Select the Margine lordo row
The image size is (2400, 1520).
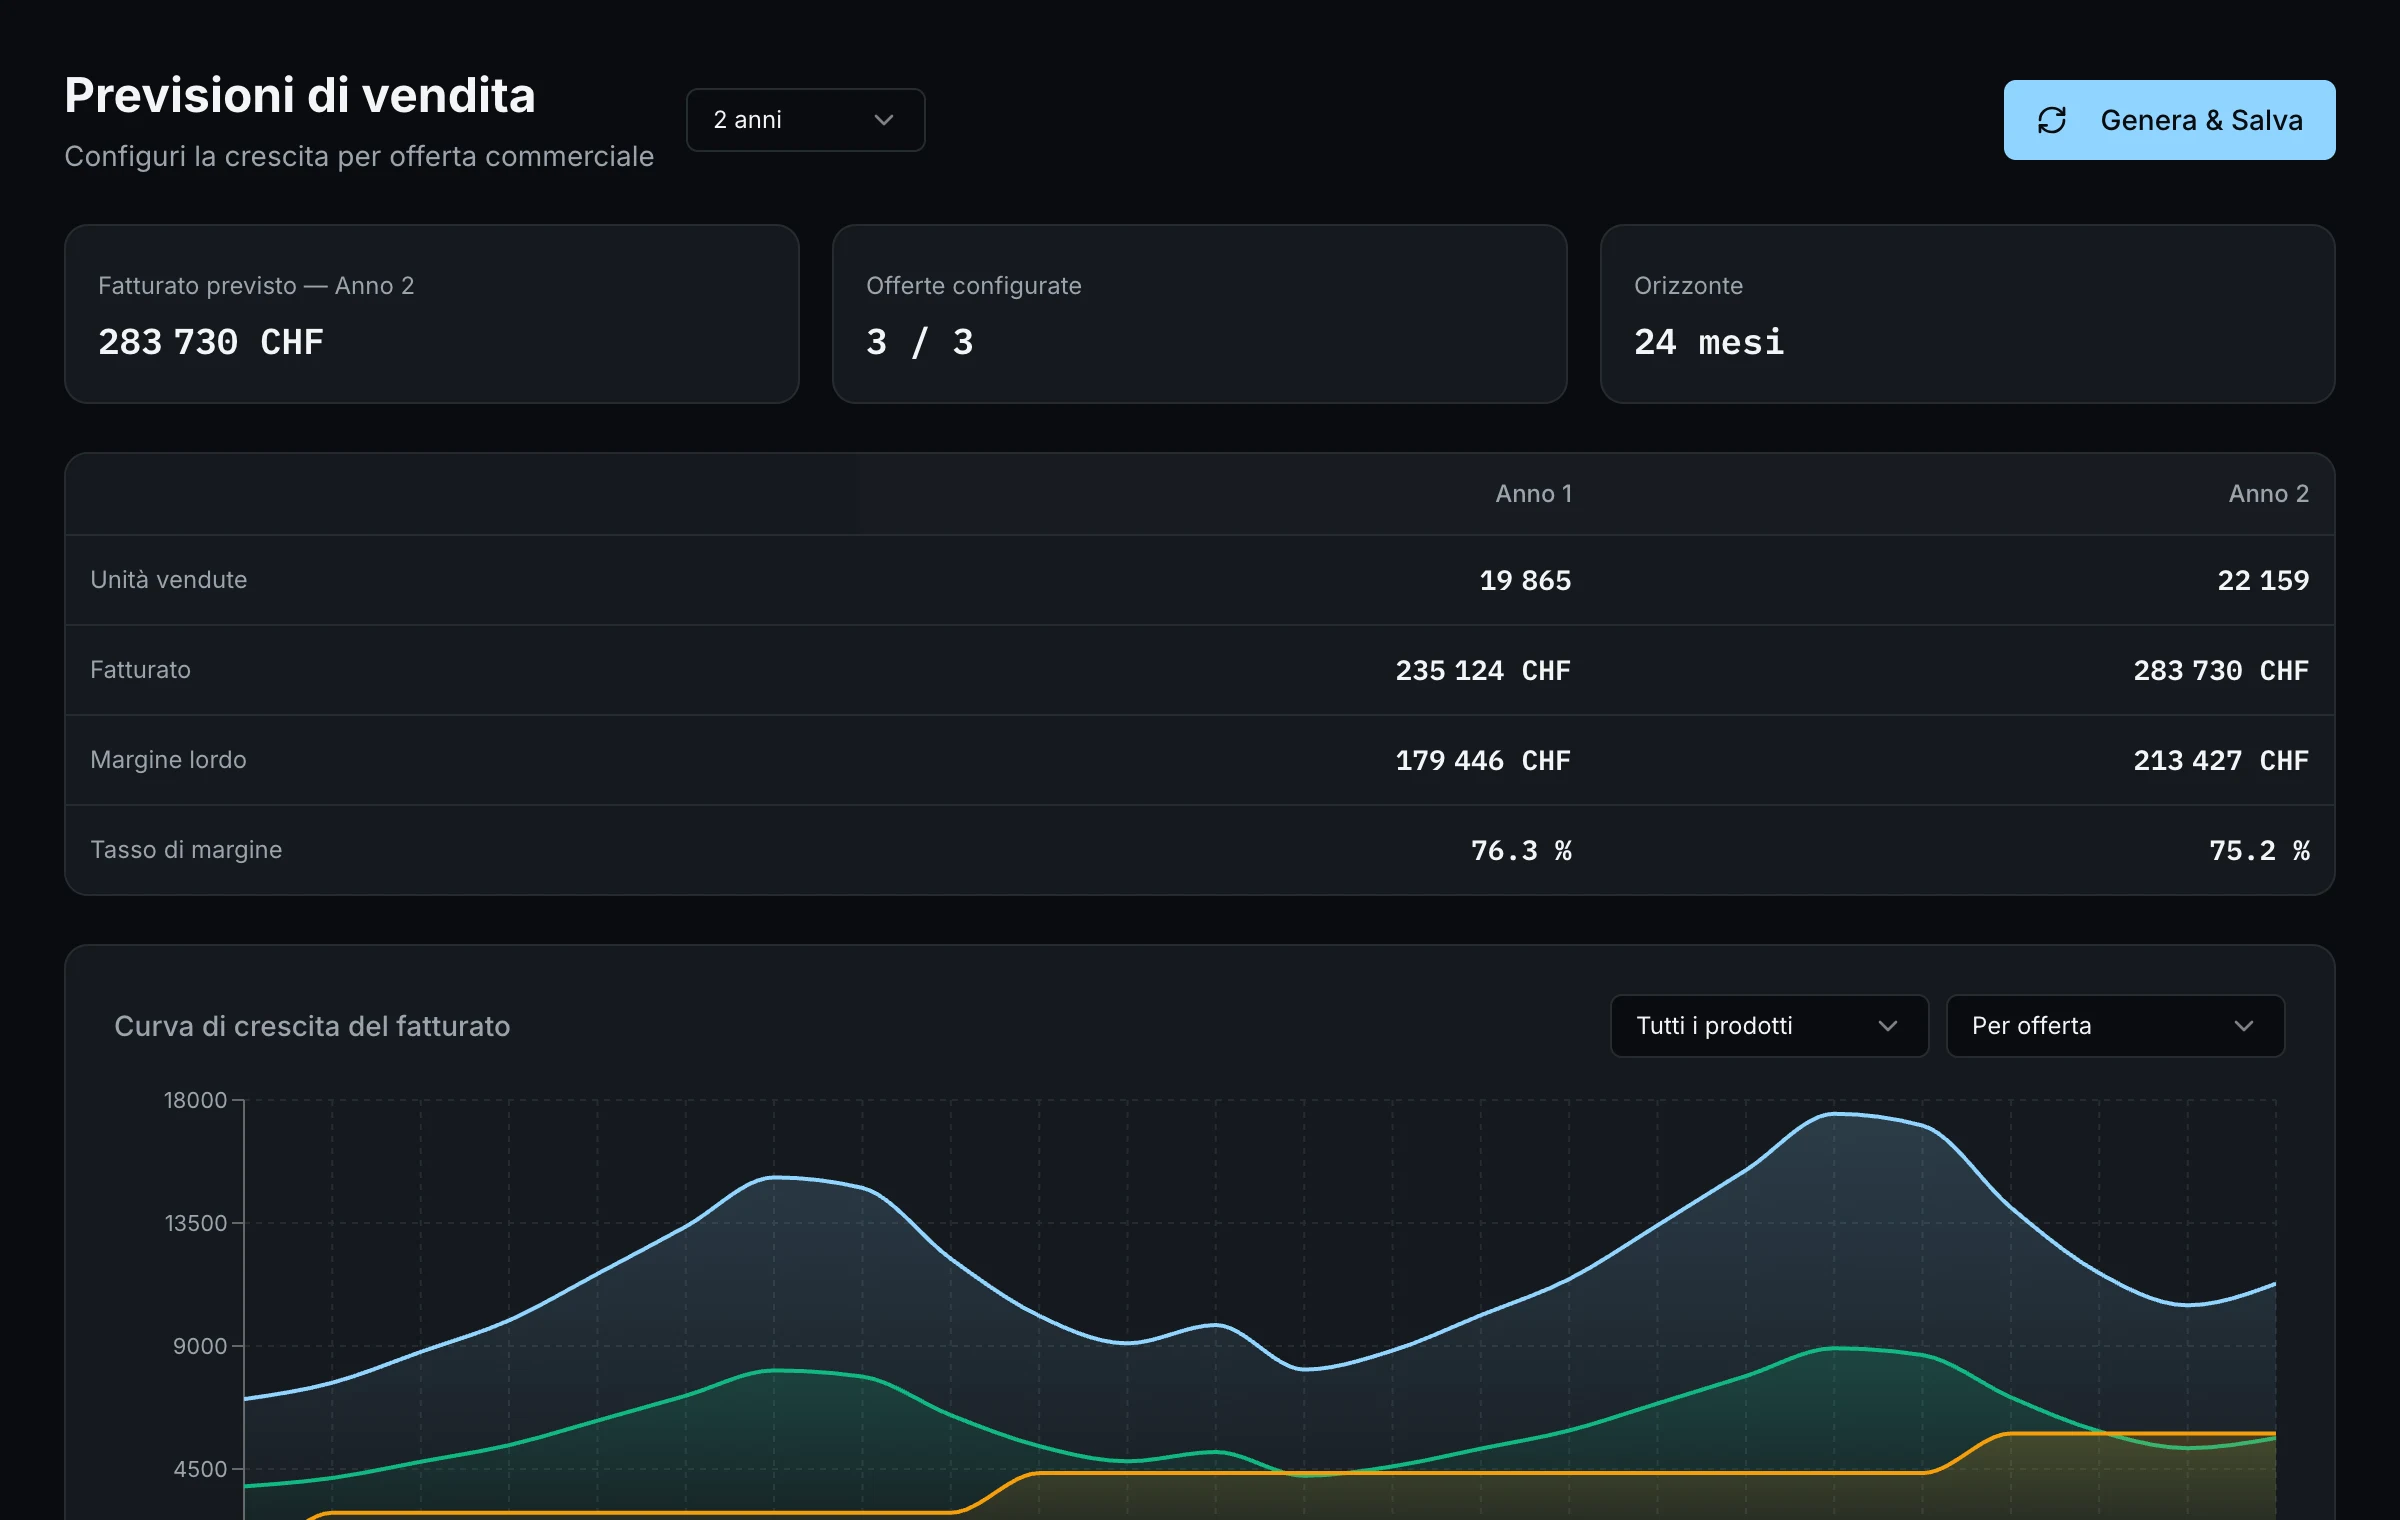pyautogui.click(x=1200, y=760)
